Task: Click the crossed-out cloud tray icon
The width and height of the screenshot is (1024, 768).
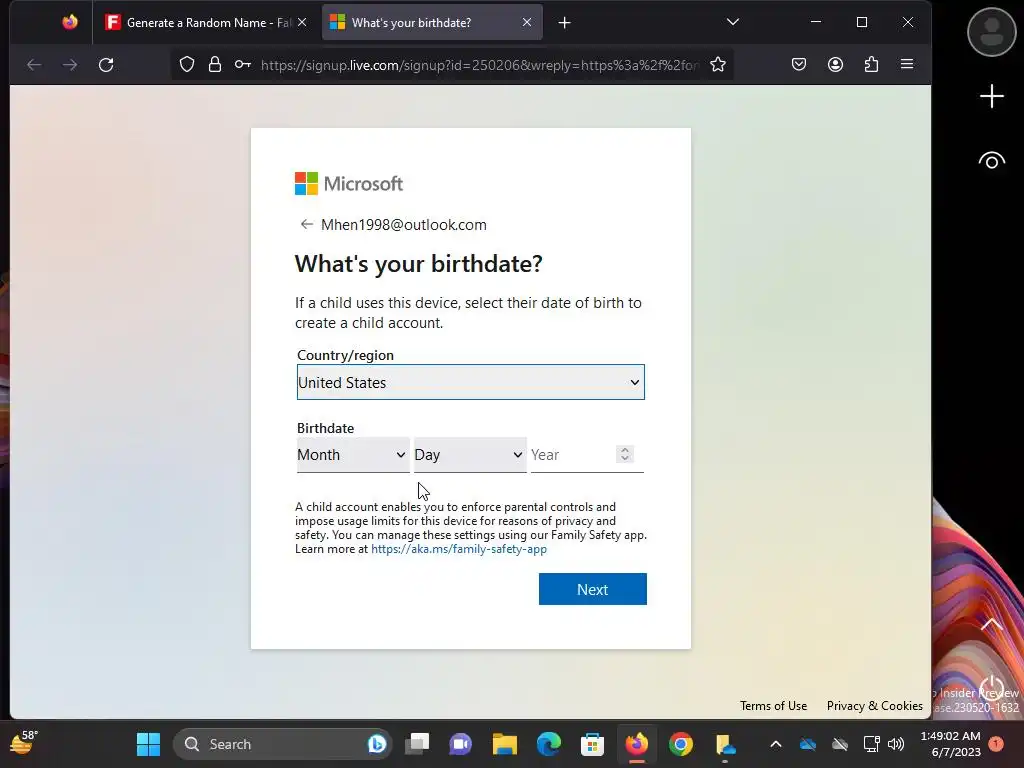Action: click(x=840, y=744)
